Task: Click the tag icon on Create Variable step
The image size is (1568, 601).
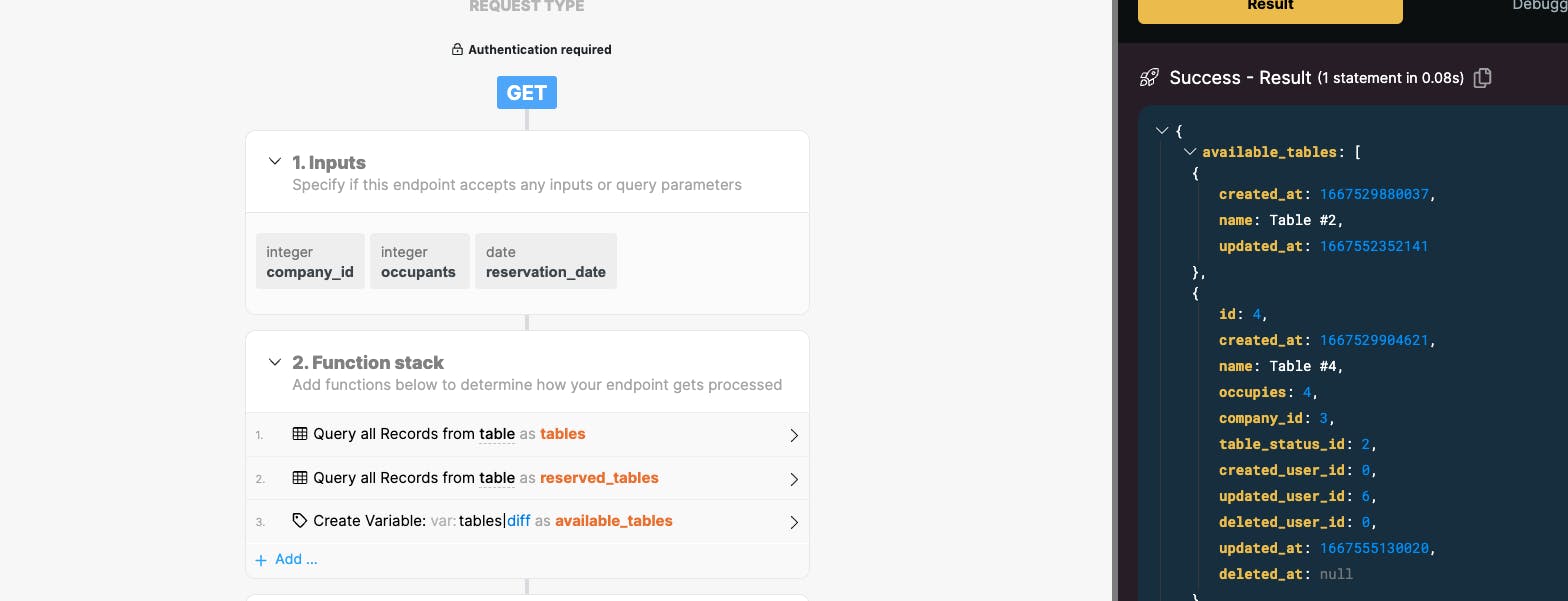Action: [300, 521]
